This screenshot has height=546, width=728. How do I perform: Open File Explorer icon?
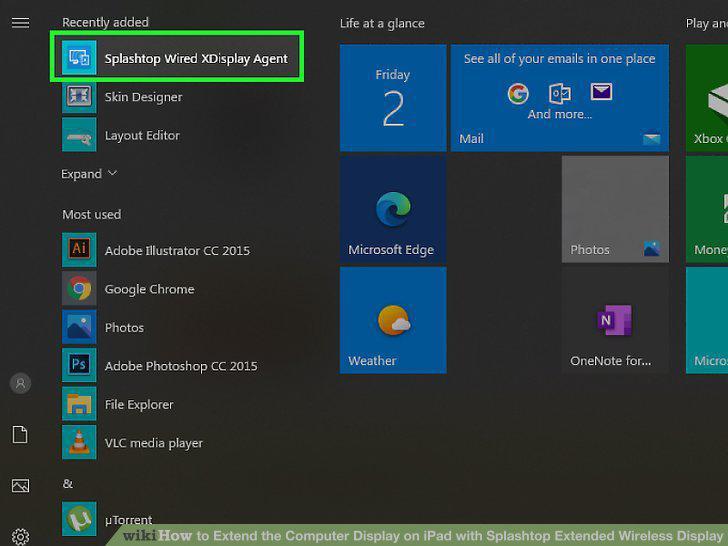pos(79,404)
